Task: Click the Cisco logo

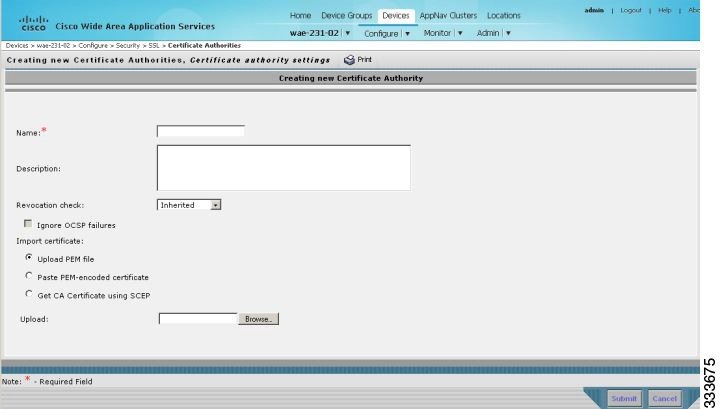Action: [34, 23]
